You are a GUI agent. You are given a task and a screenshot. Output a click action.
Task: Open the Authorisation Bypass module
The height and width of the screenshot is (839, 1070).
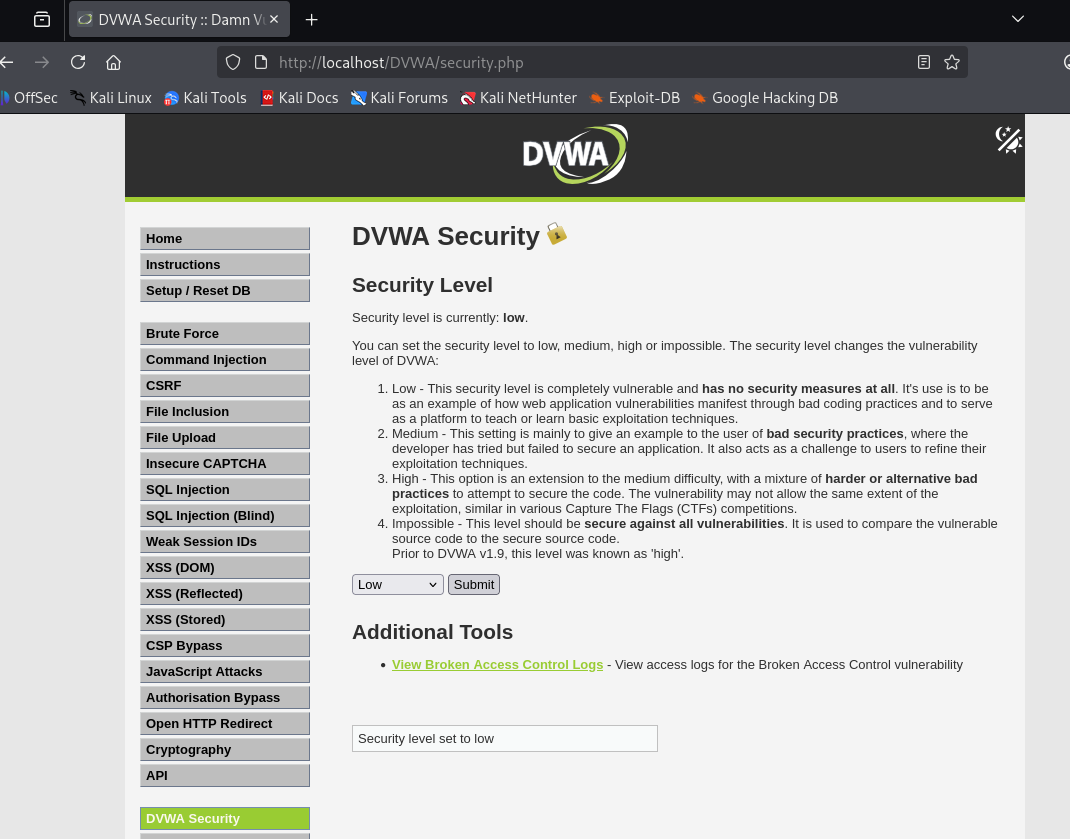[225, 696]
